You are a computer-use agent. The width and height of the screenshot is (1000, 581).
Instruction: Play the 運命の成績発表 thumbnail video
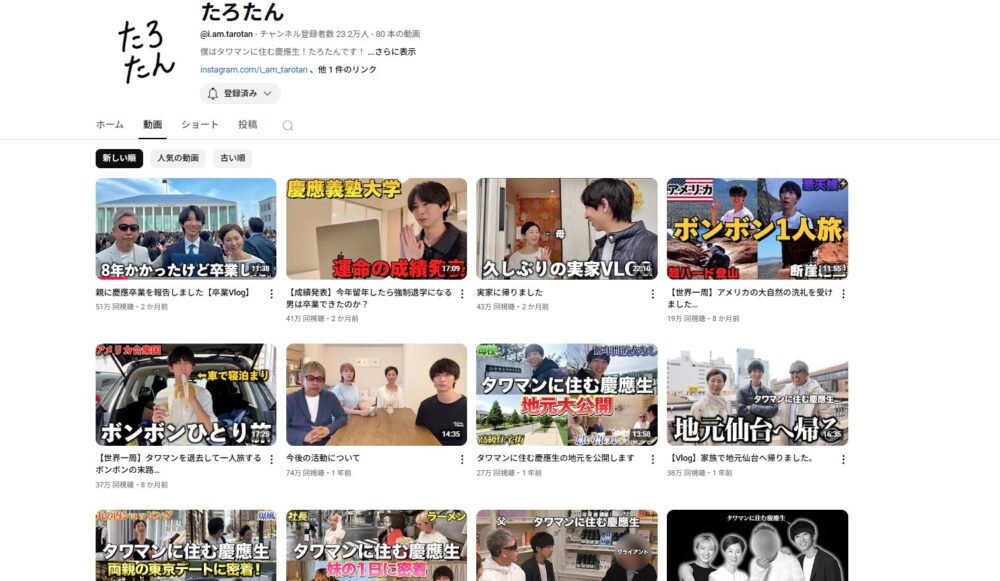[x=376, y=229]
